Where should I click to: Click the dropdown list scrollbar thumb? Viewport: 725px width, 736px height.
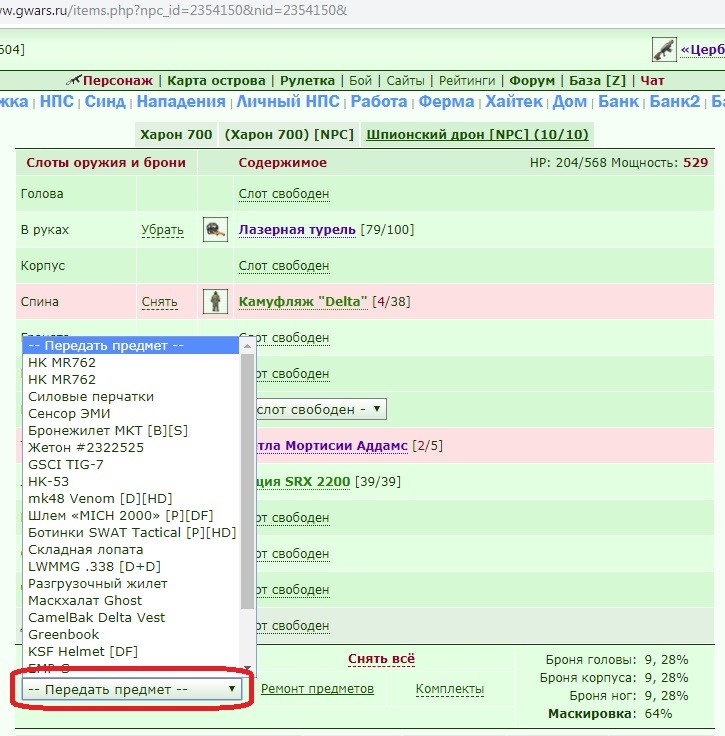tap(247, 481)
